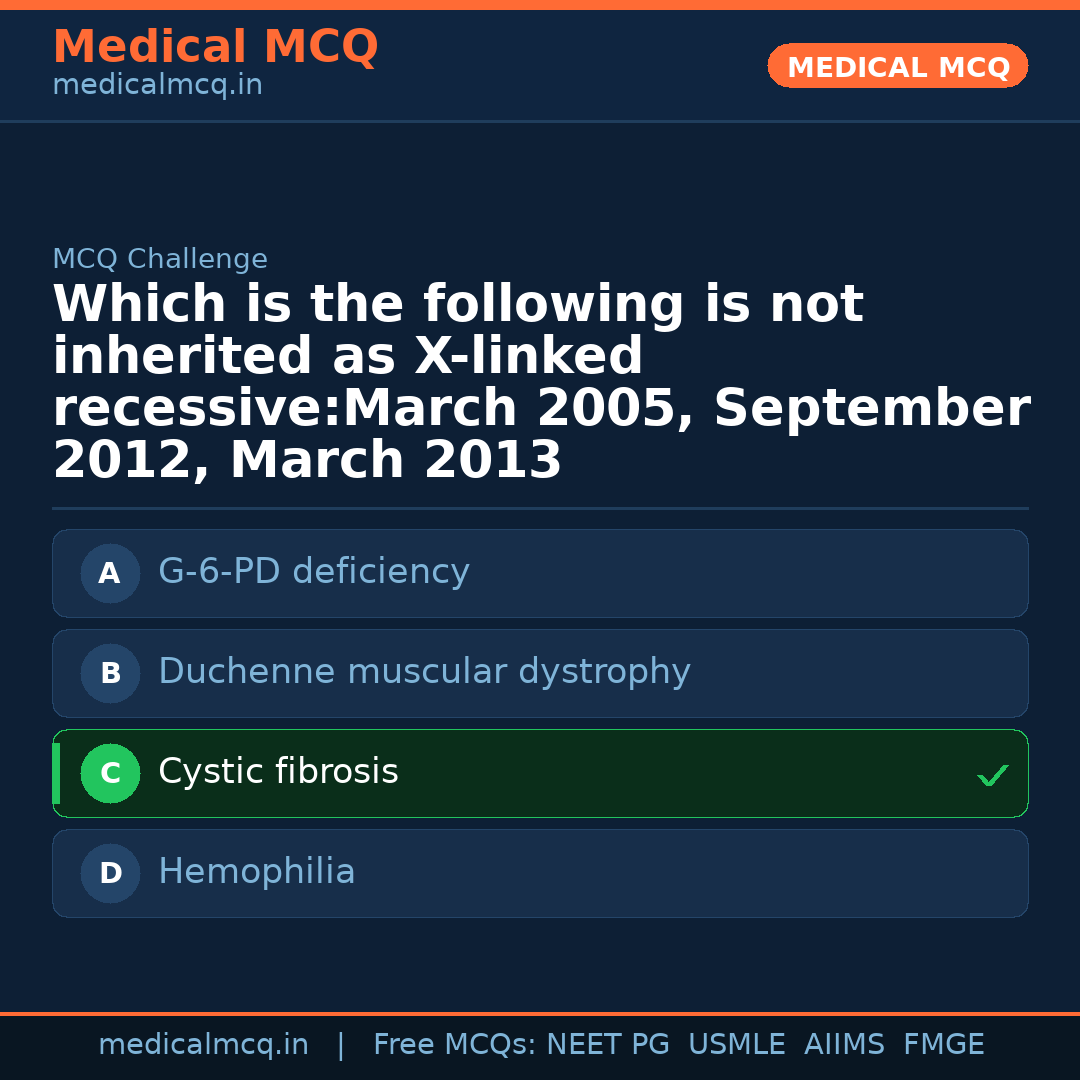Select the Hemophilia answer option
The width and height of the screenshot is (1080, 1080).
tap(540, 872)
